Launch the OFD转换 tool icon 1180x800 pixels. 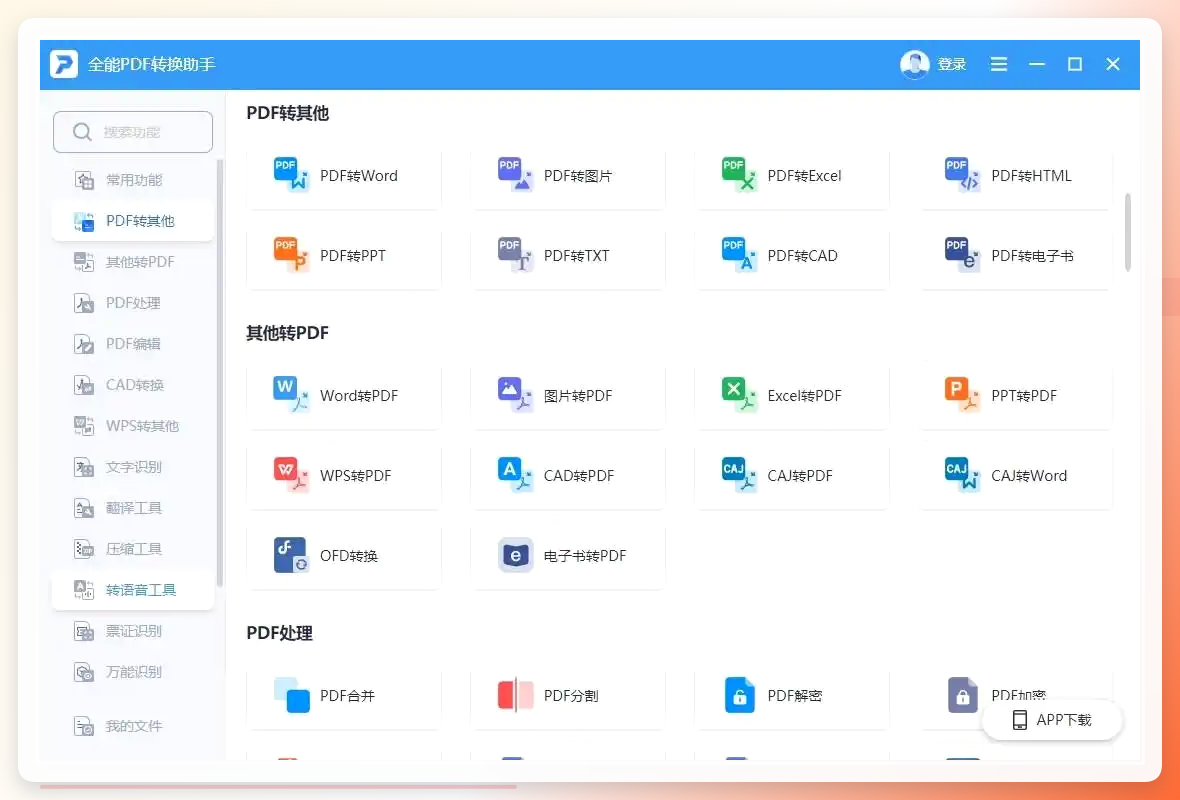[x=290, y=555]
